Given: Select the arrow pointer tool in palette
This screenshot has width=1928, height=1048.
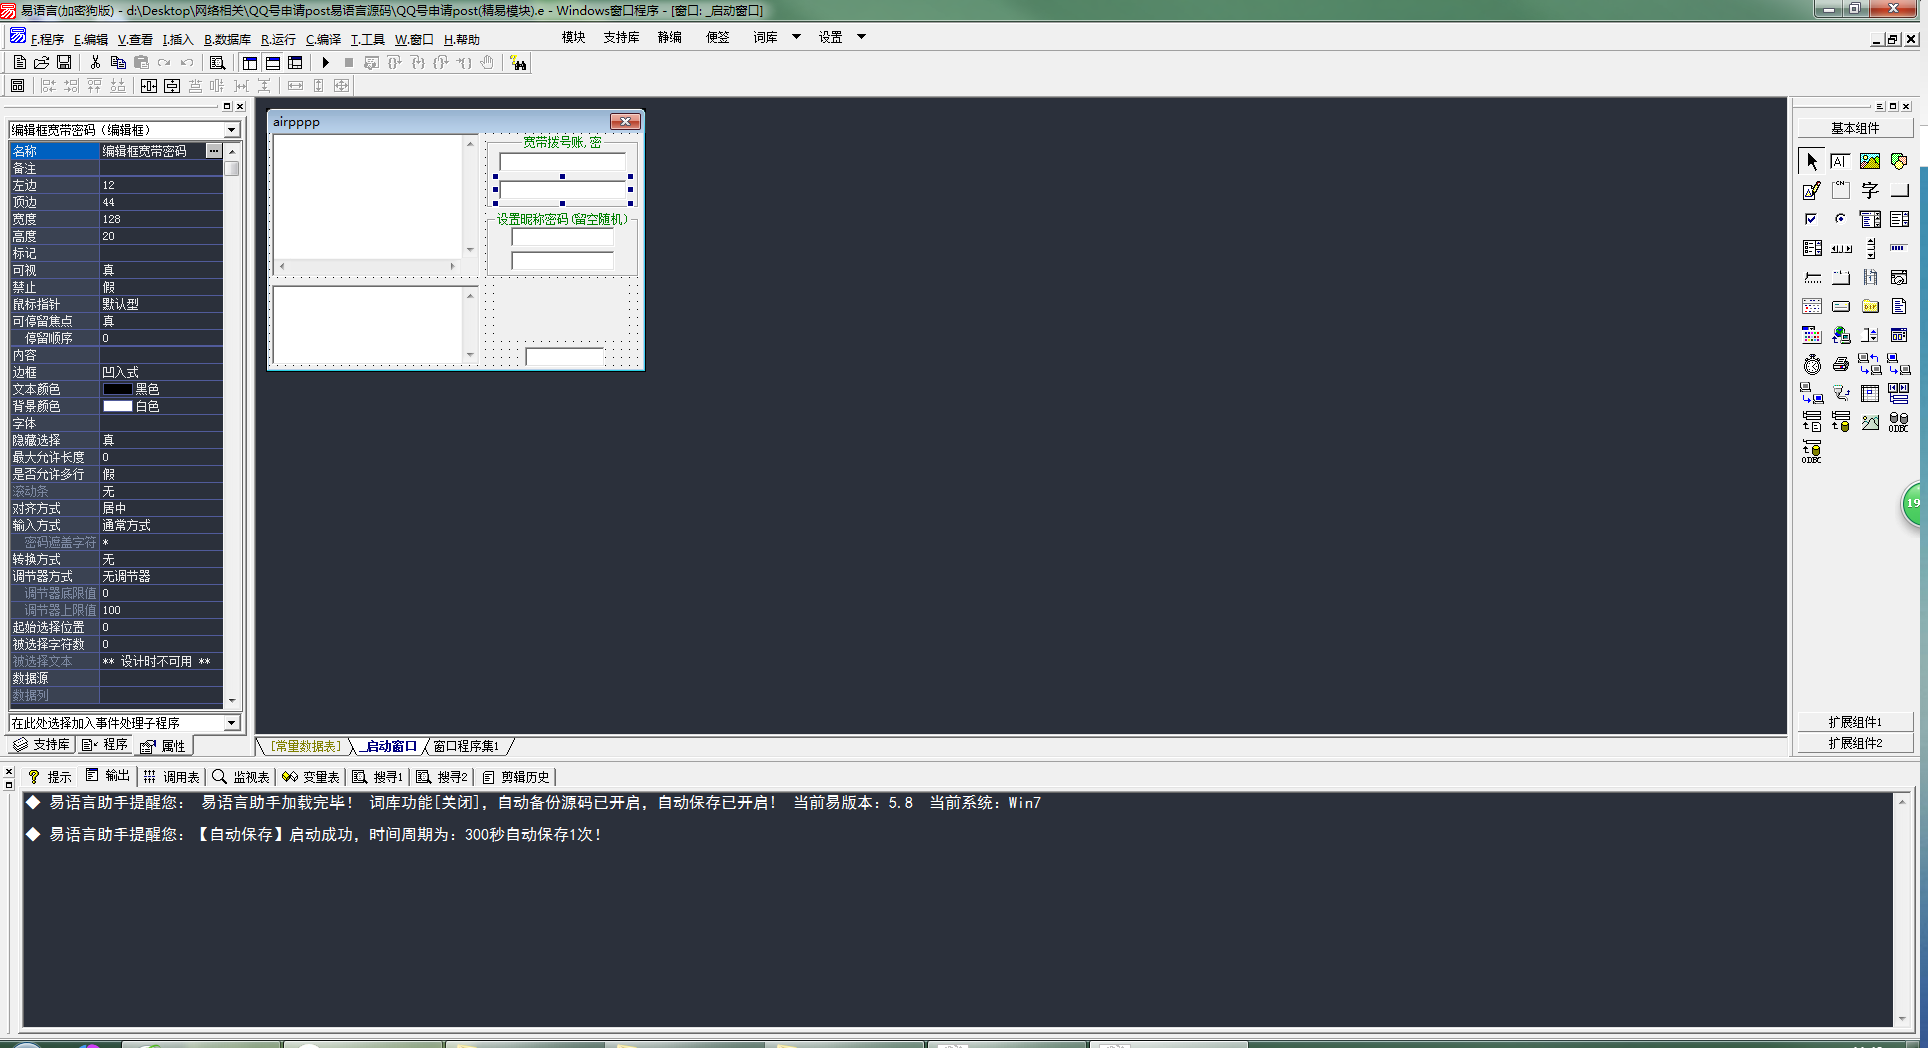Looking at the screenshot, I should pyautogui.click(x=1811, y=161).
